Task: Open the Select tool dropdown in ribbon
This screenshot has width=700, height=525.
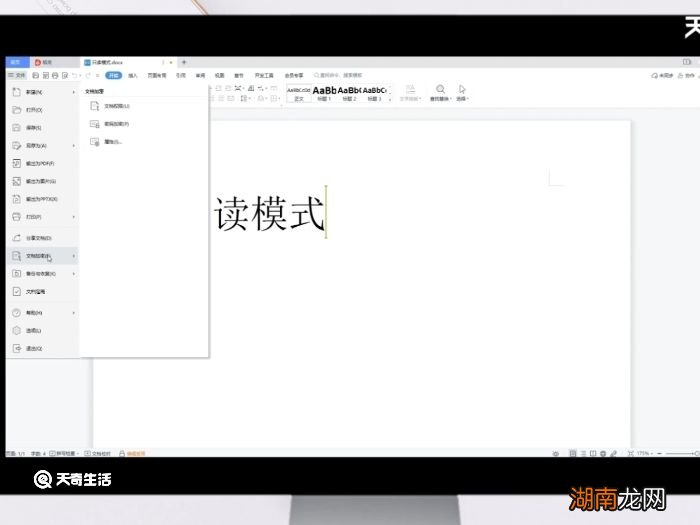Action: tap(467, 99)
